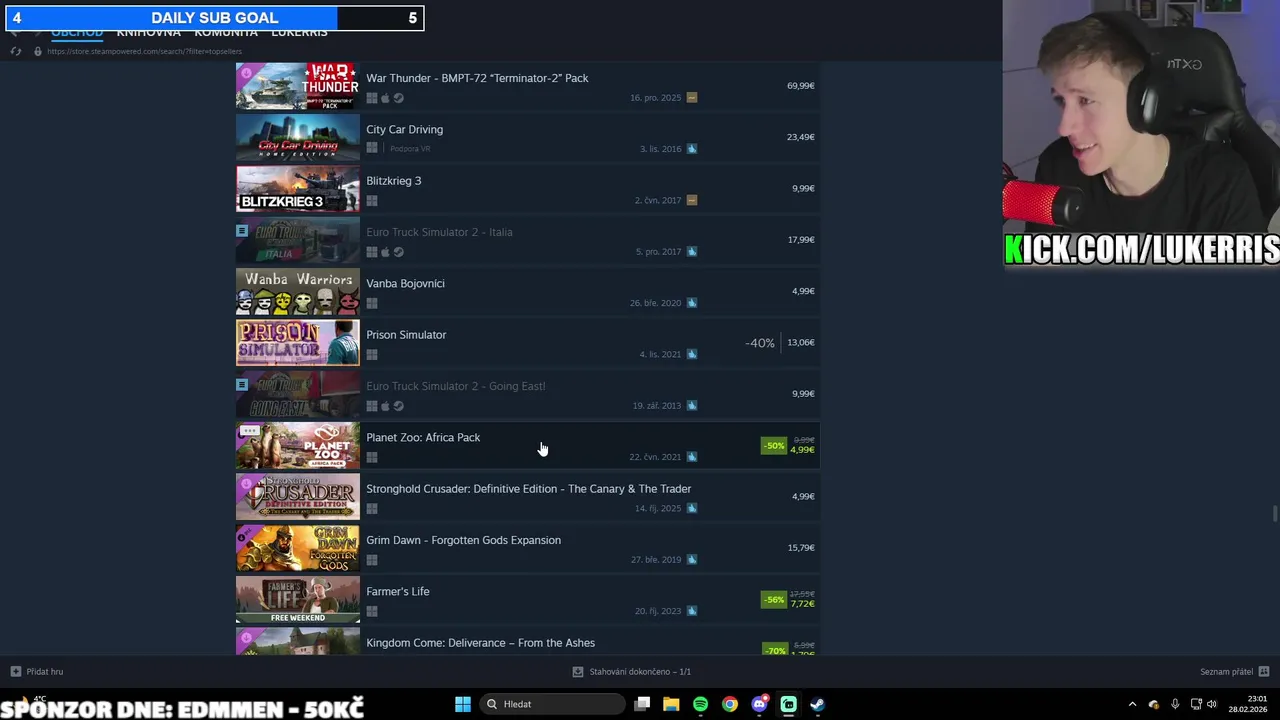This screenshot has height=720, width=1280.
Task: Click review thumbs icon on Prison Simulator row
Action: [x=692, y=354]
